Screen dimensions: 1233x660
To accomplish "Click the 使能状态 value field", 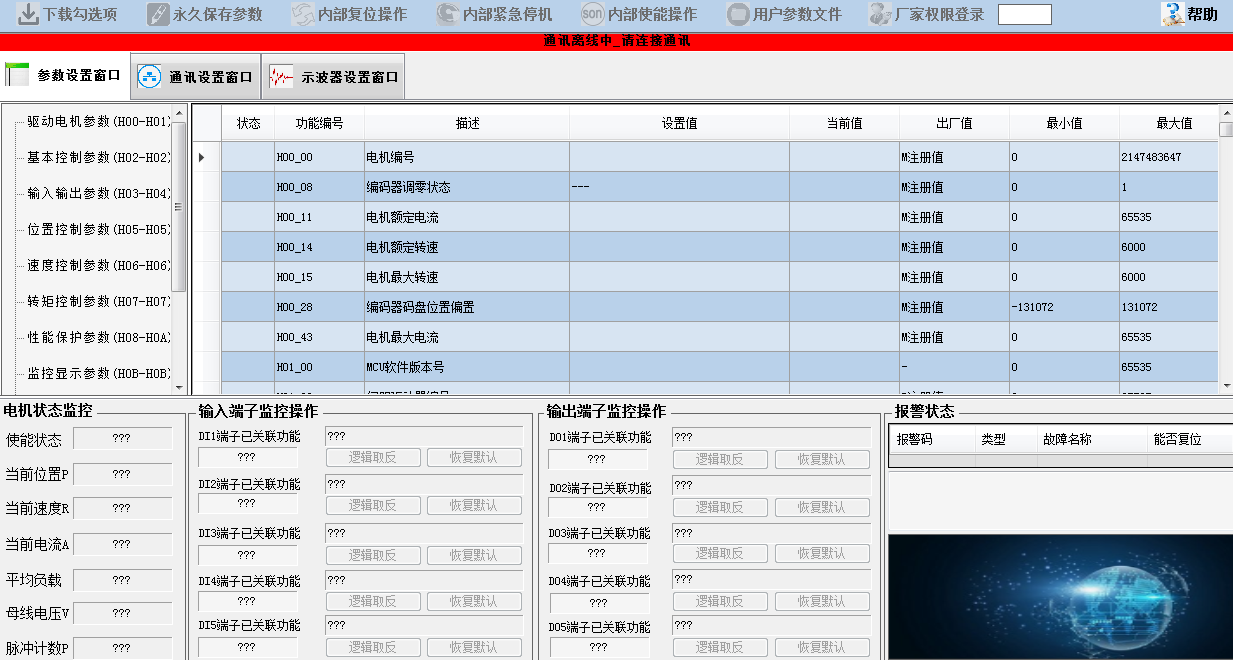I will tap(121, 438).
